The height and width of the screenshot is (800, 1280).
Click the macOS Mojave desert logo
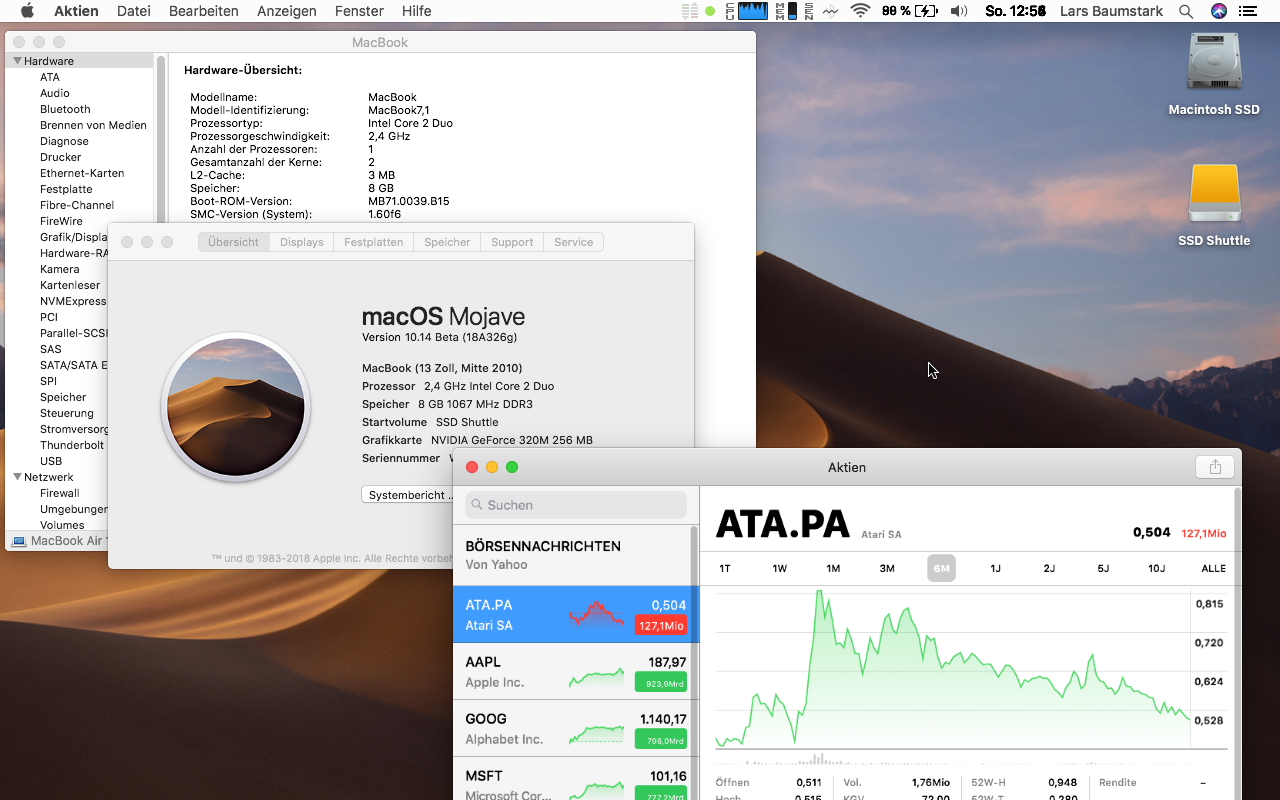click(236, 407)
